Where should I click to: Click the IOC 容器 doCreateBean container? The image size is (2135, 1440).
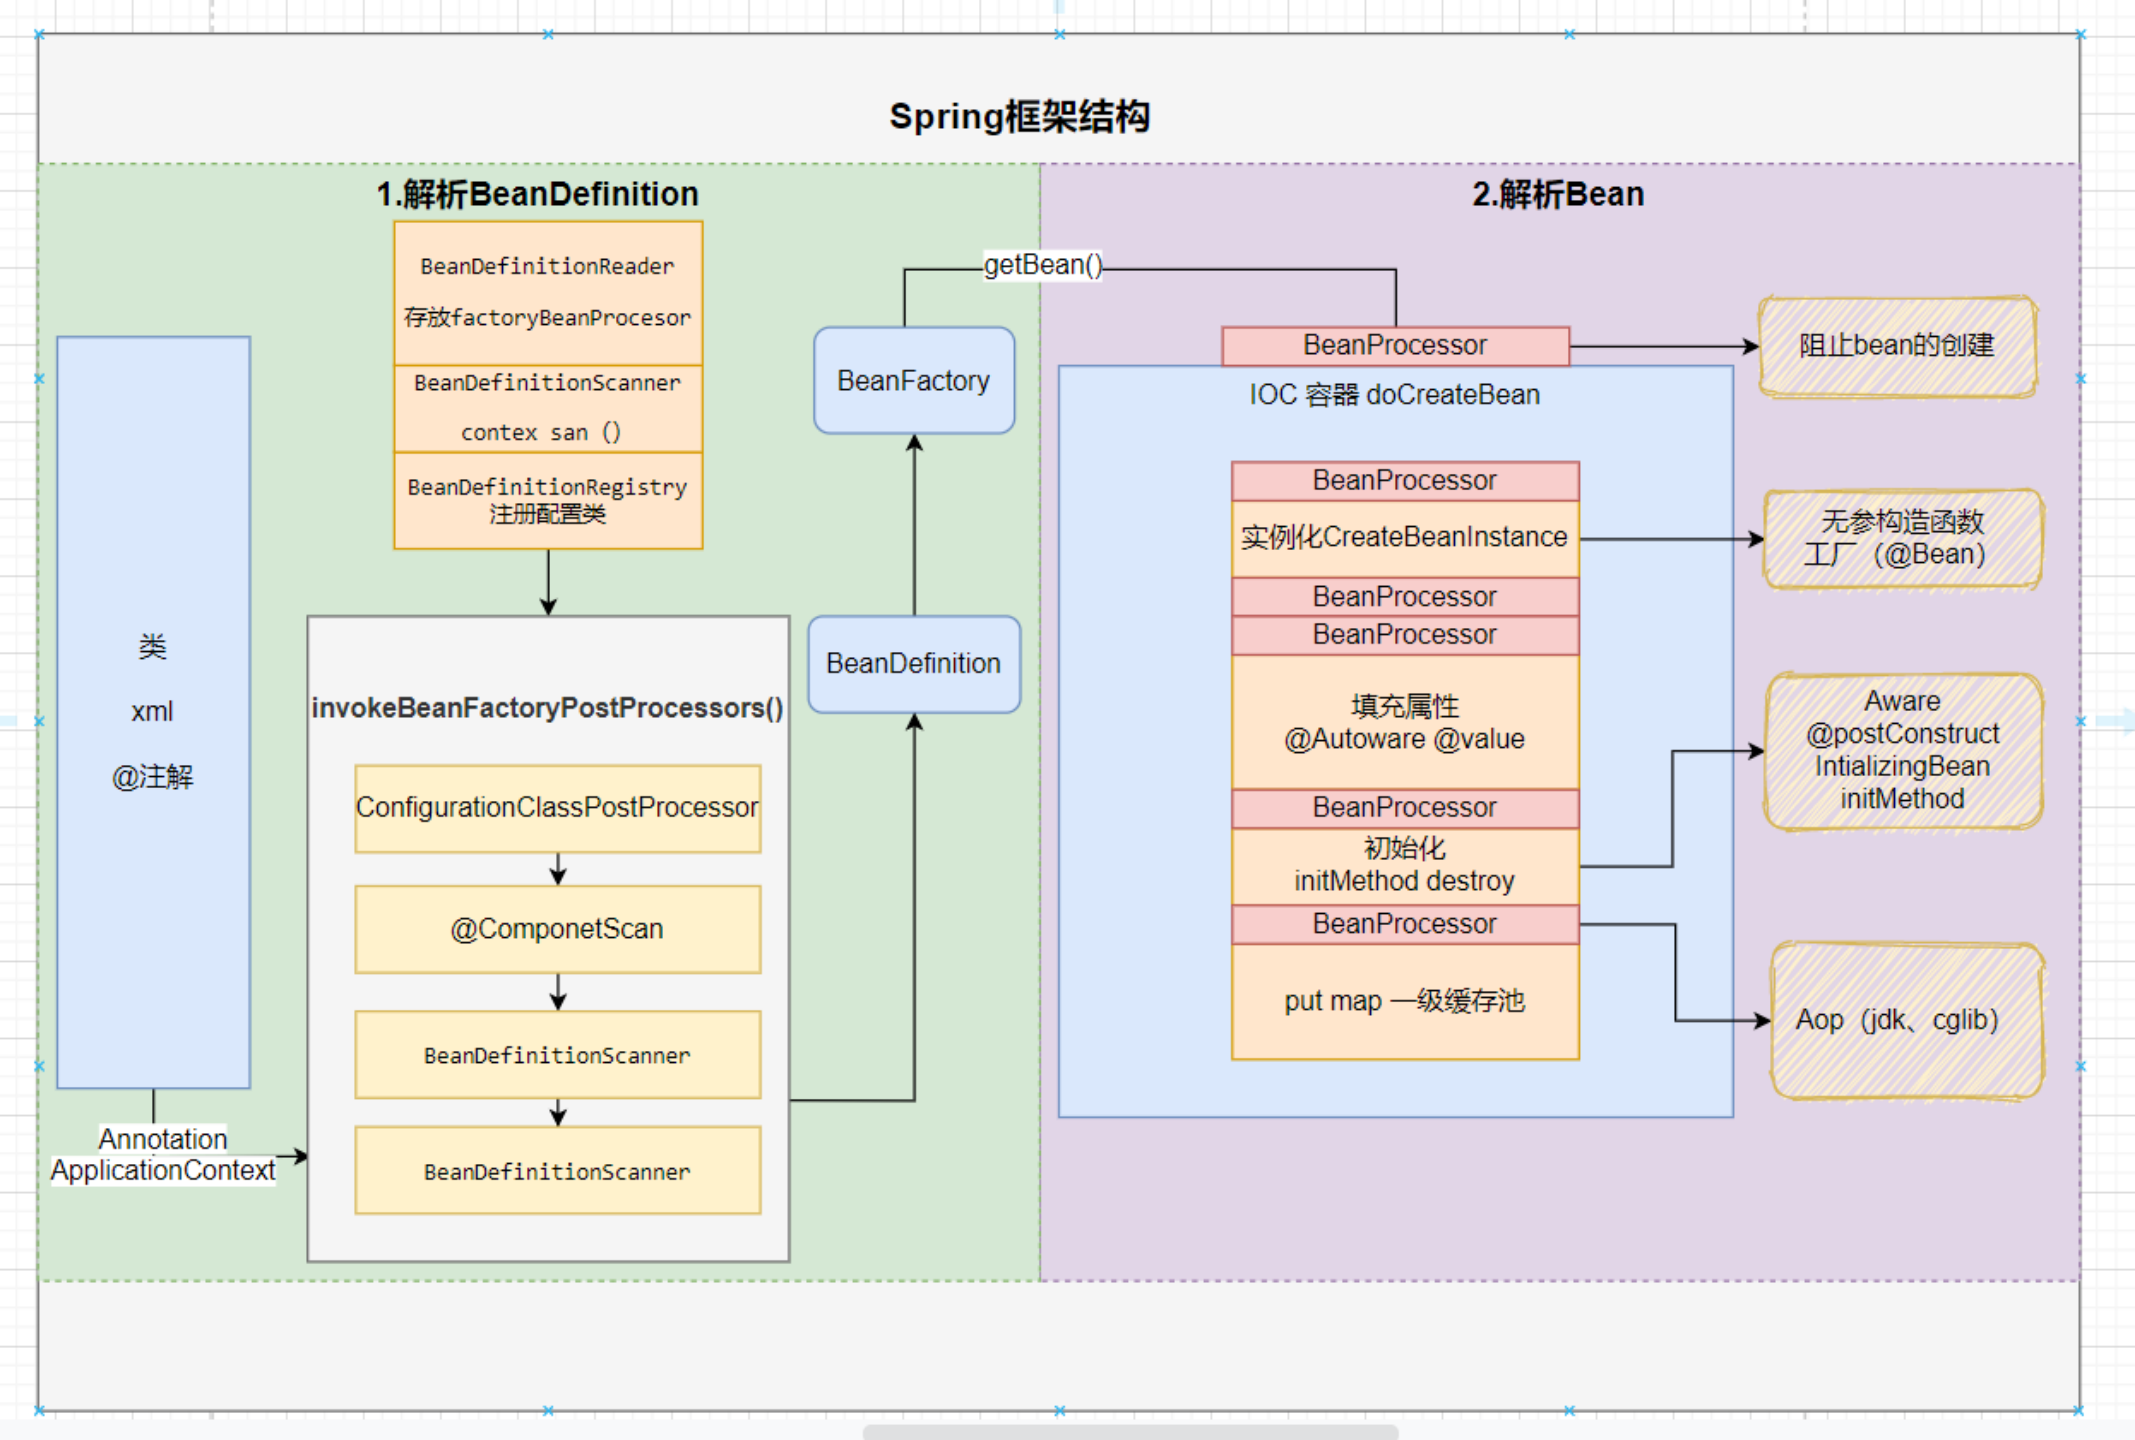click(x=1395, y=394)
